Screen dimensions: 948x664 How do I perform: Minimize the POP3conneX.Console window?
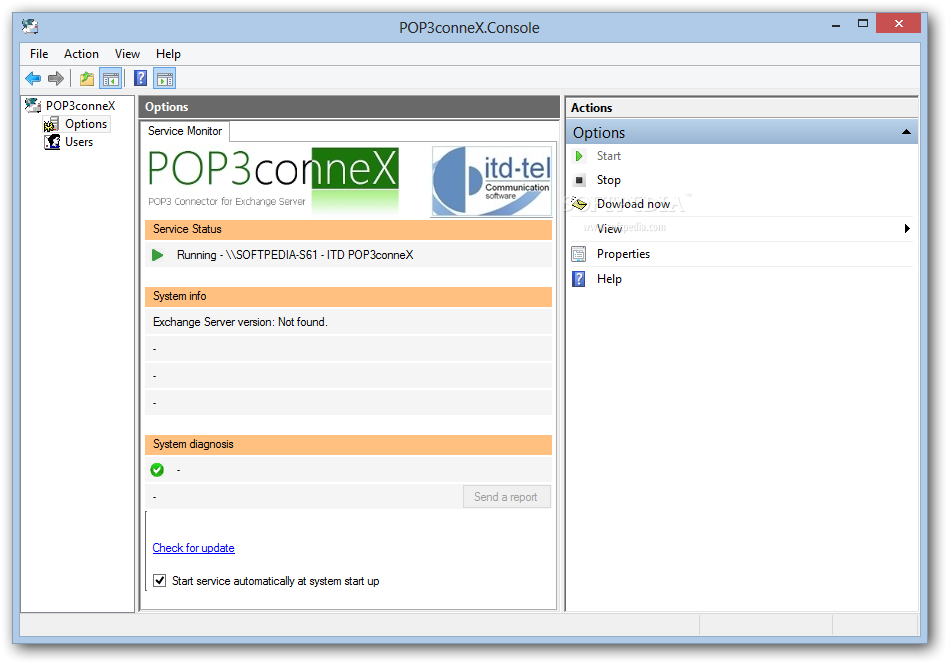(x=836, y=26)
